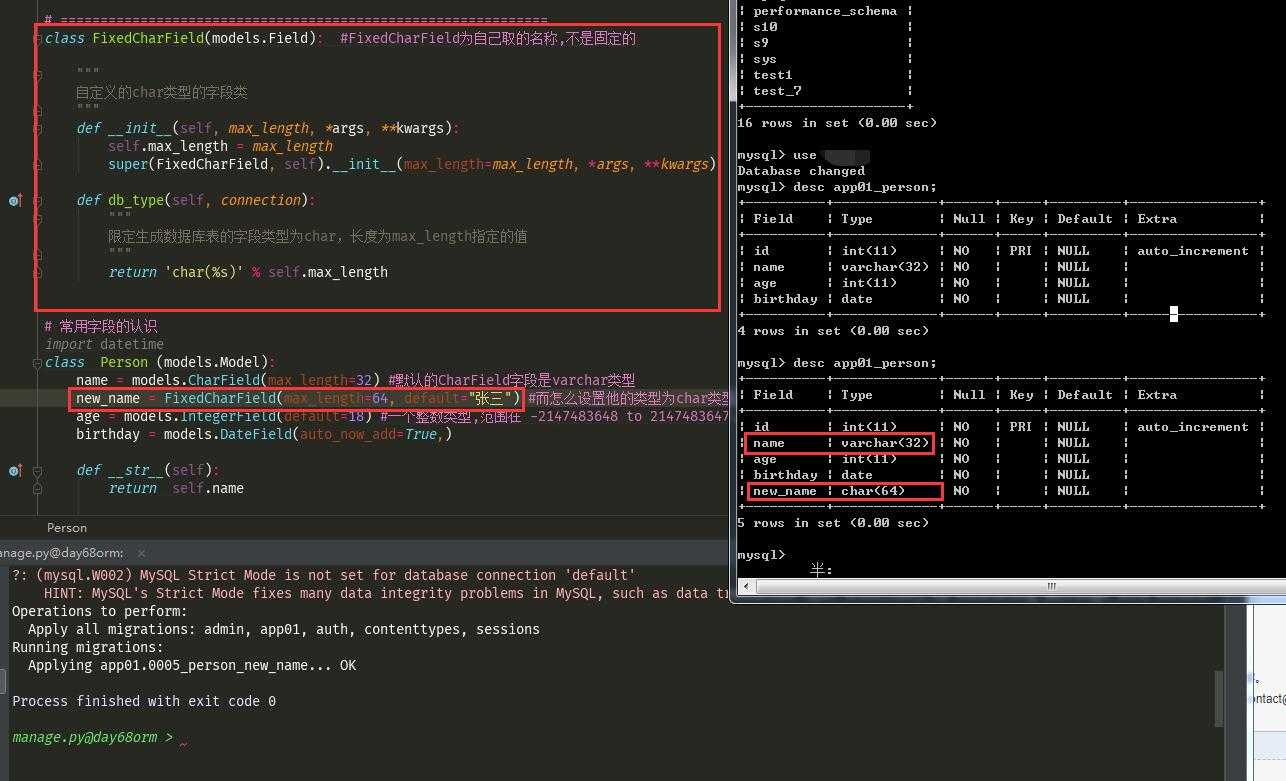Close the manage.py@day68orm console tab
This screenshot has height=781, width=1286.
(141, 553)
